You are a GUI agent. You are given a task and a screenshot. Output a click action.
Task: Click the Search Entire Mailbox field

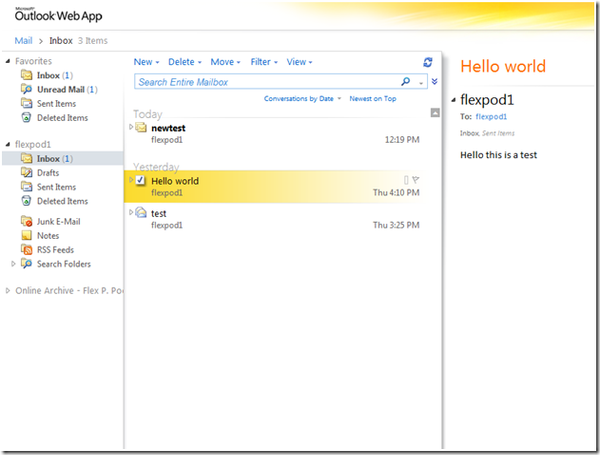[x=265, y=82]
